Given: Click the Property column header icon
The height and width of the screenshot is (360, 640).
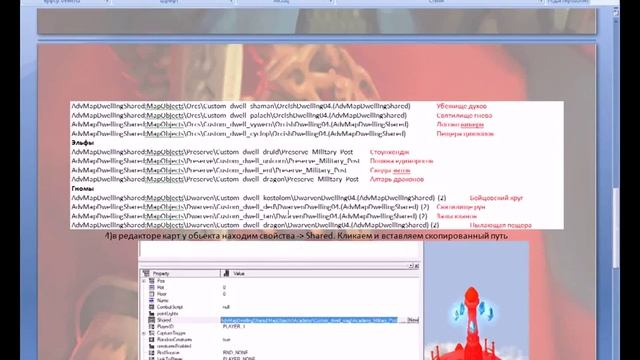Looking at the screenshot, I should click(x=146, y=273).
